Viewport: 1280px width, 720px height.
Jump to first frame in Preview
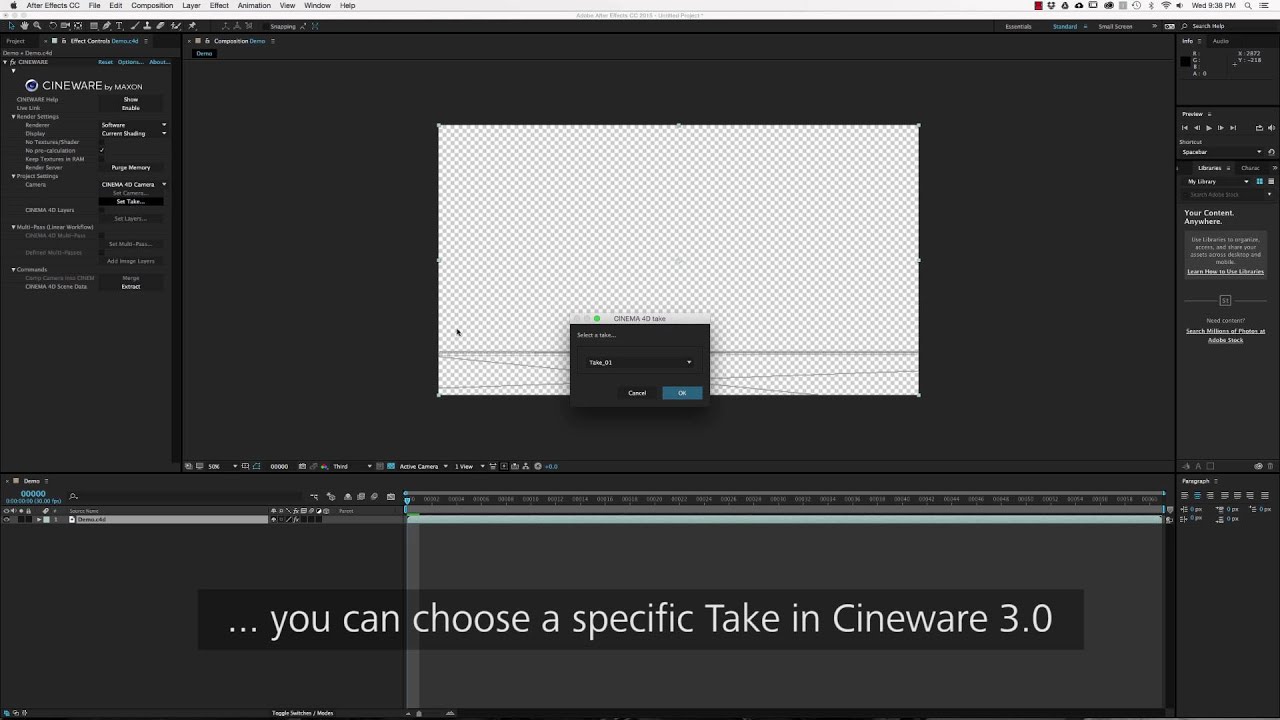[x=1185, y=128]
